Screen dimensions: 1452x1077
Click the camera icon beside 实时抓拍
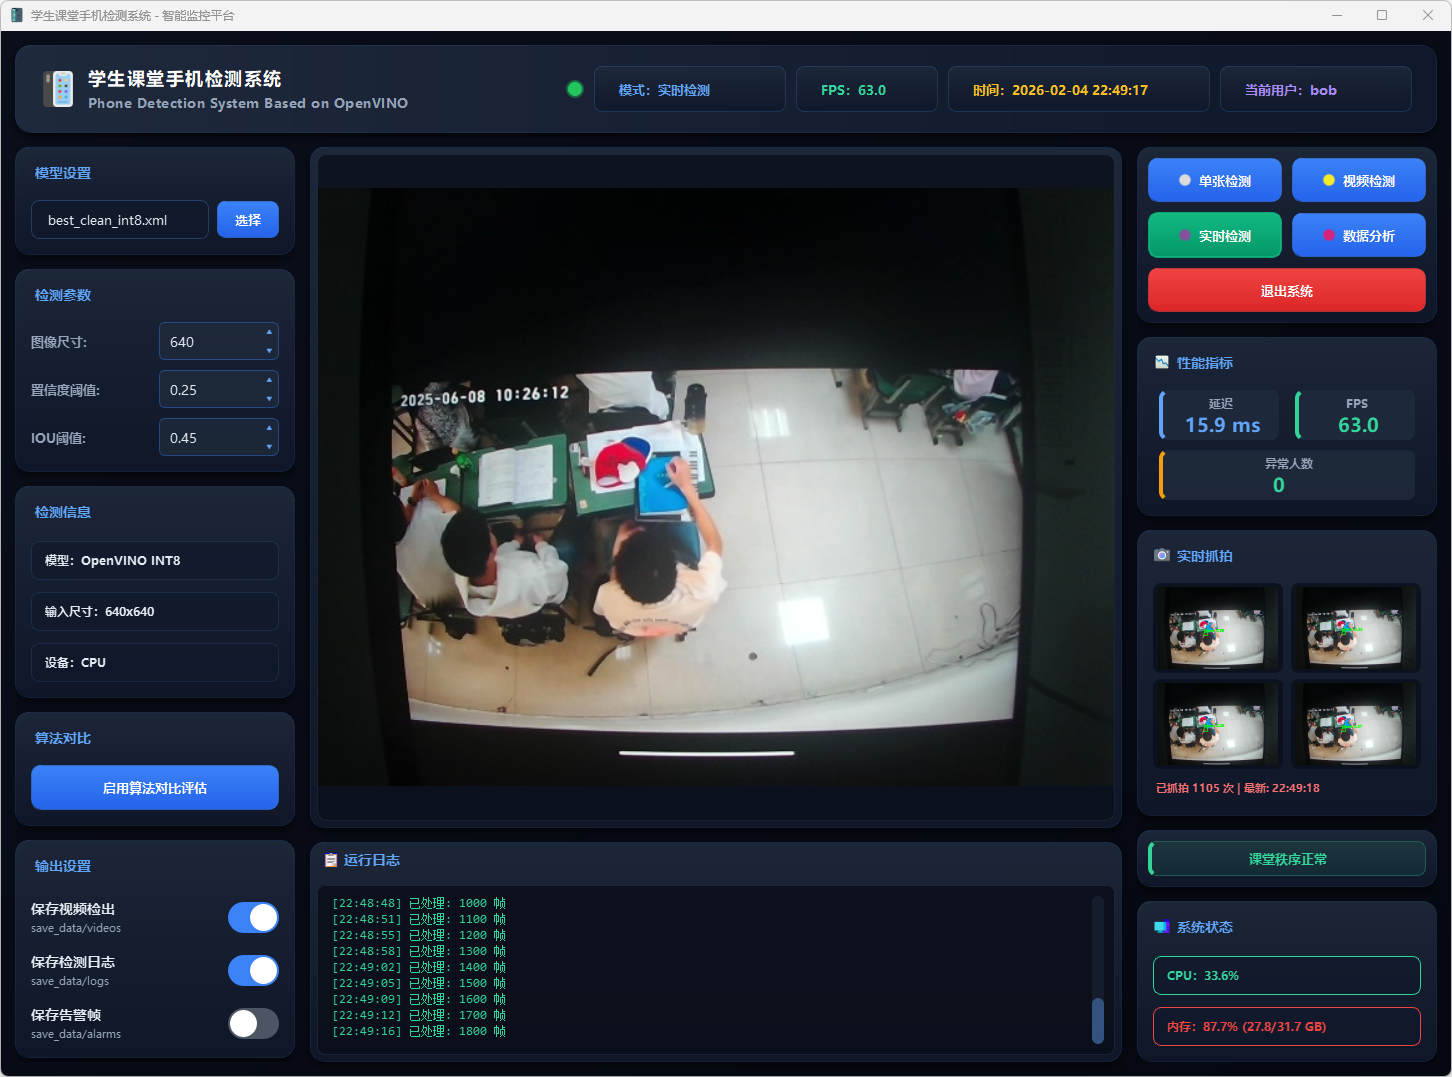[1162, 556]
